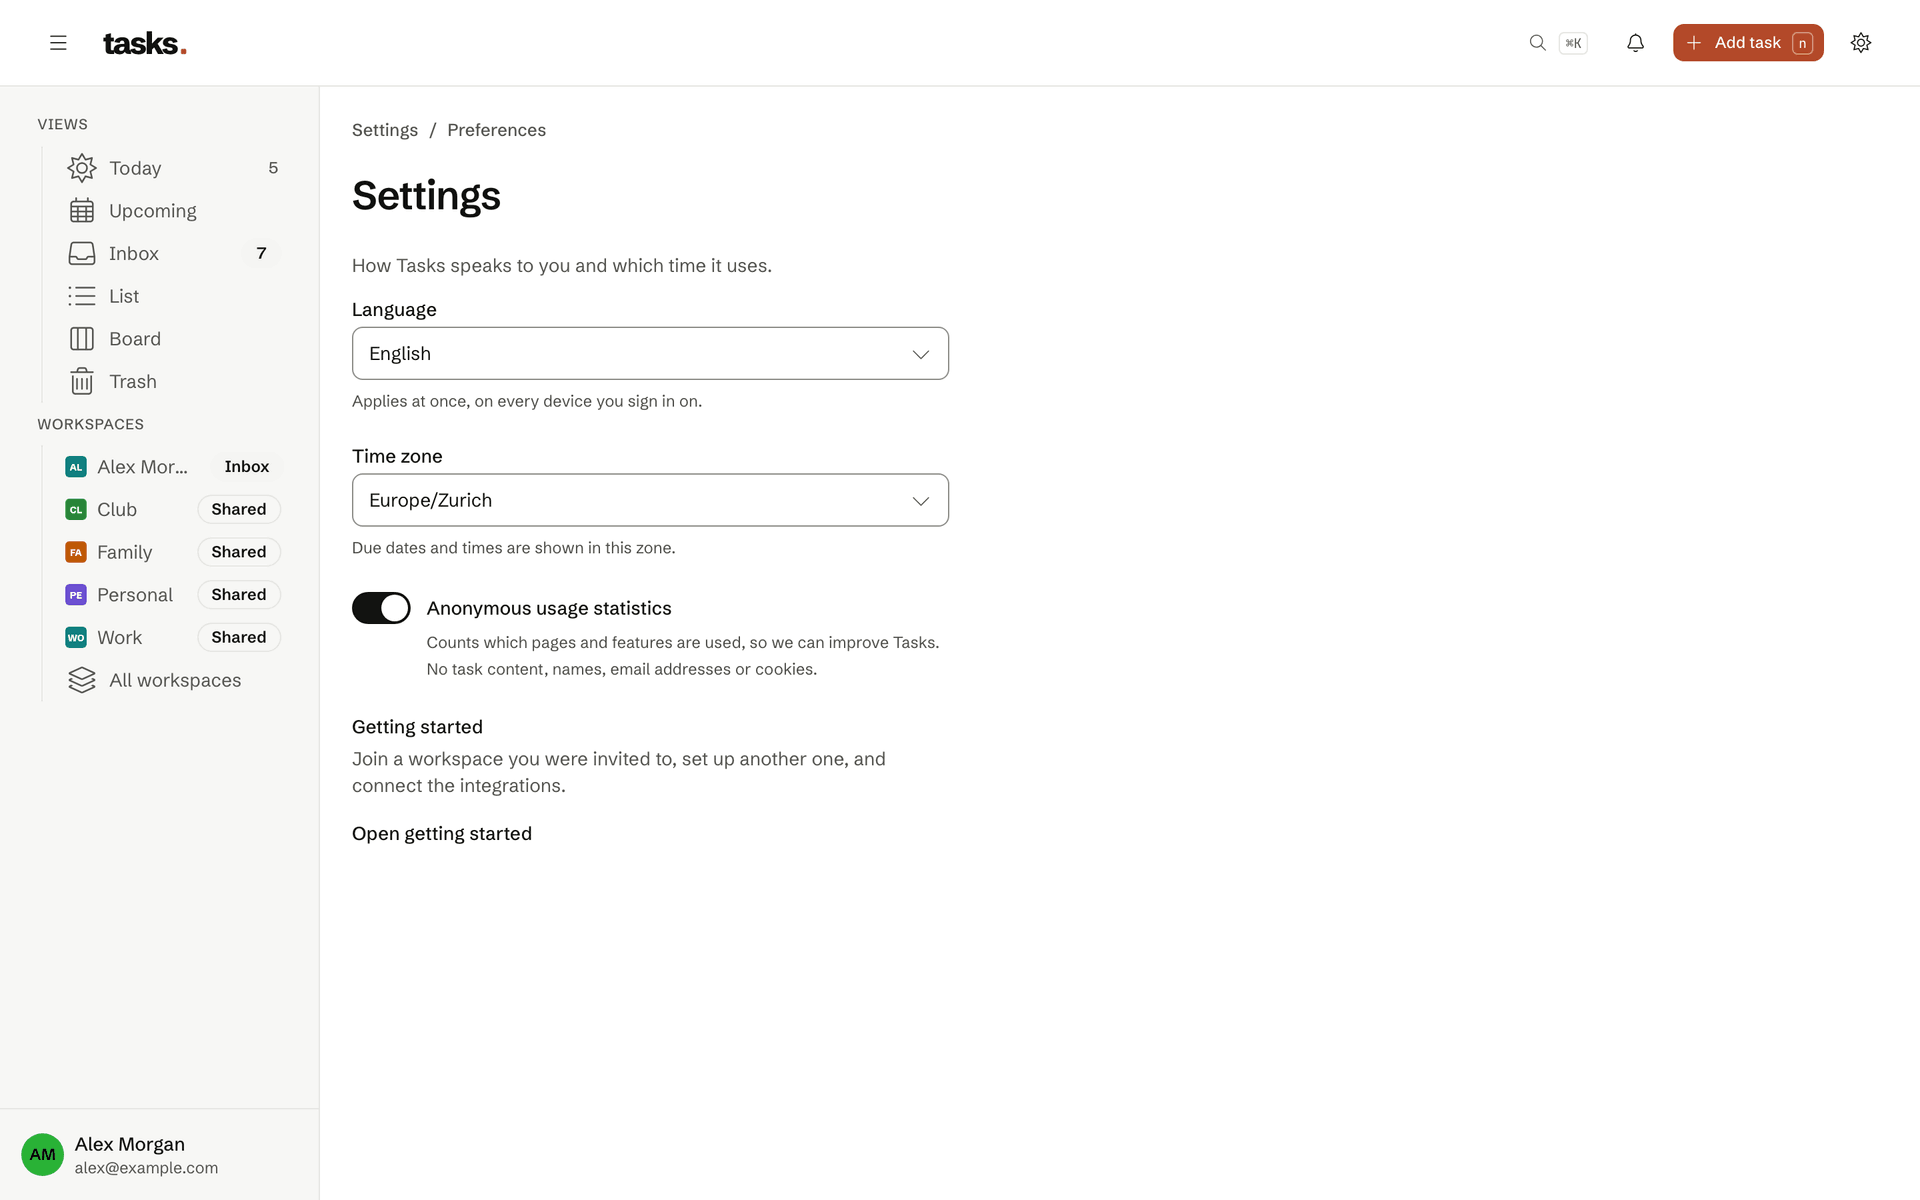Open the hamburger menu icon
1920x1200 pixels.
[58, 43]
